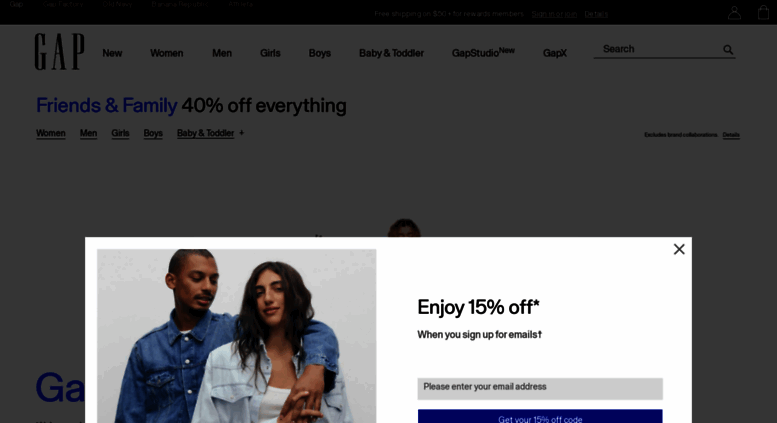Click Get your 15% off code button
This screenshot has height=423, width=777.
[540, 417]
